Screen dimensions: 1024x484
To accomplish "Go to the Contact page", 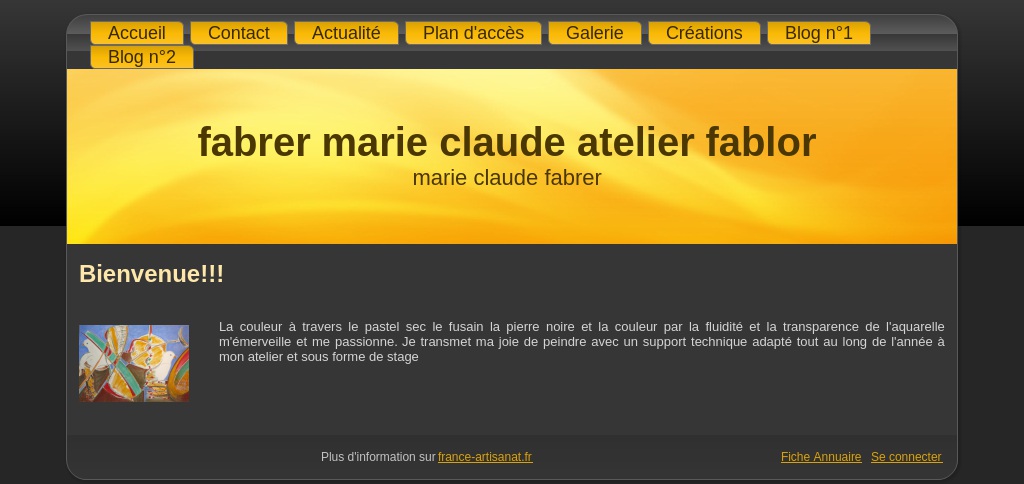I will (x=238, y=33).
